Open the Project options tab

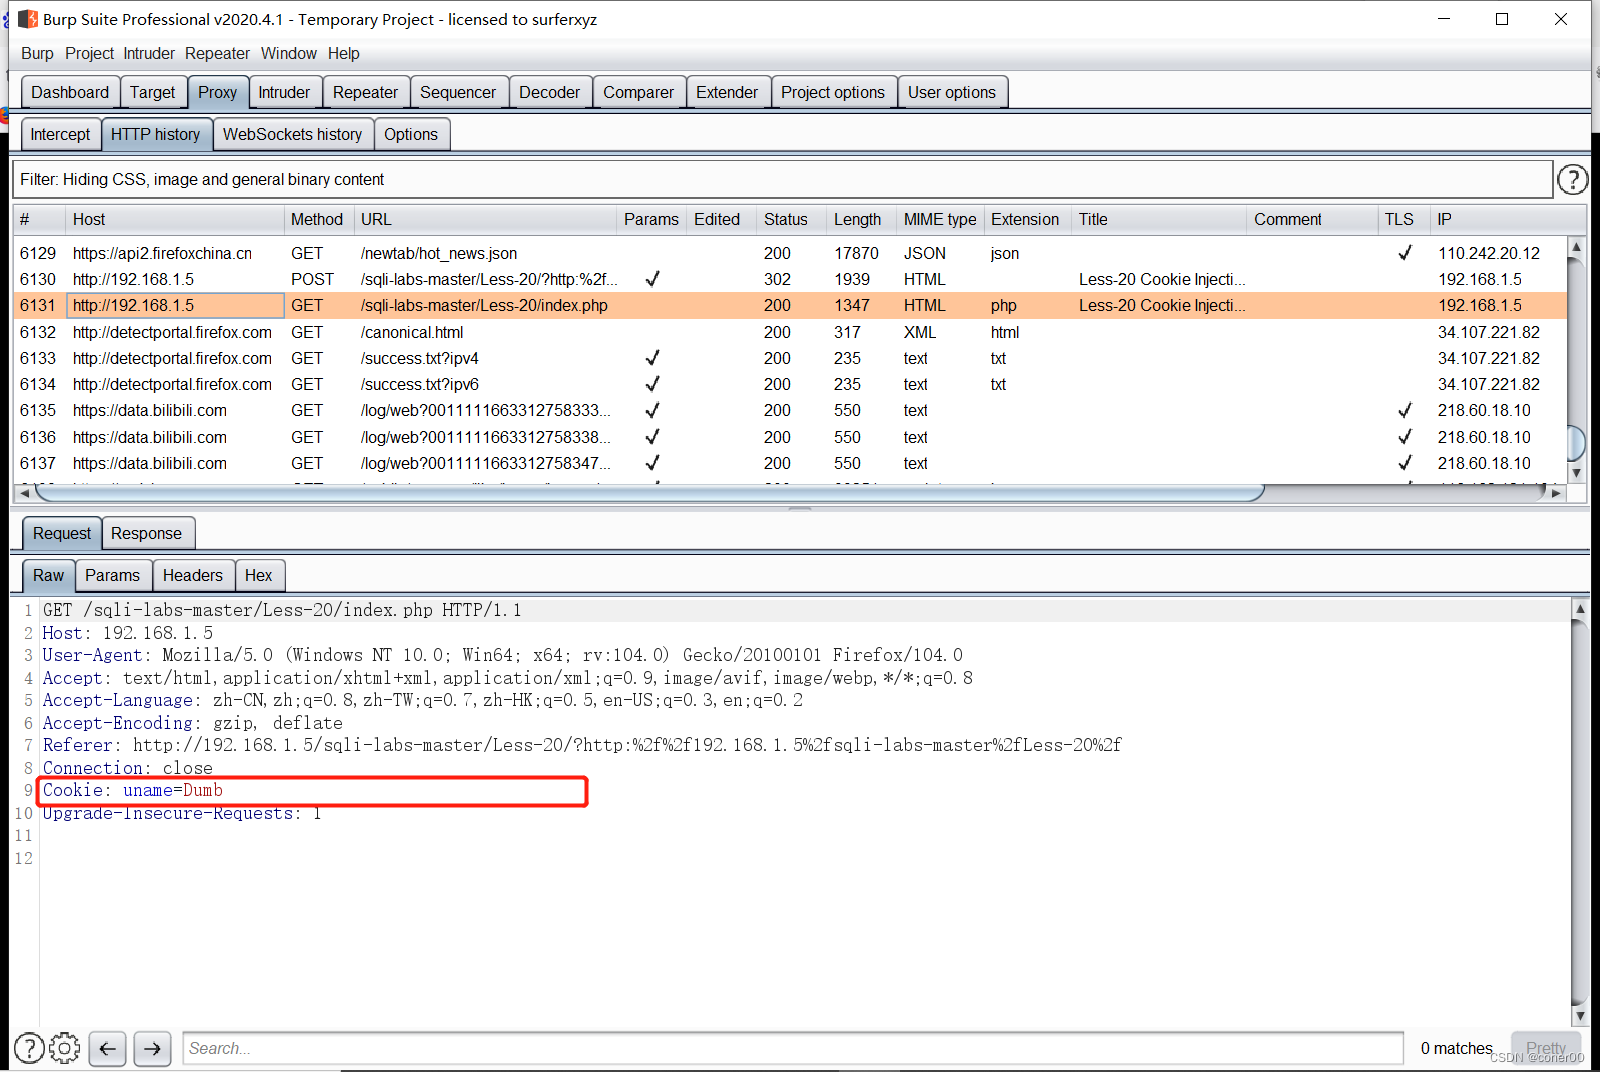tap(833, 92)
